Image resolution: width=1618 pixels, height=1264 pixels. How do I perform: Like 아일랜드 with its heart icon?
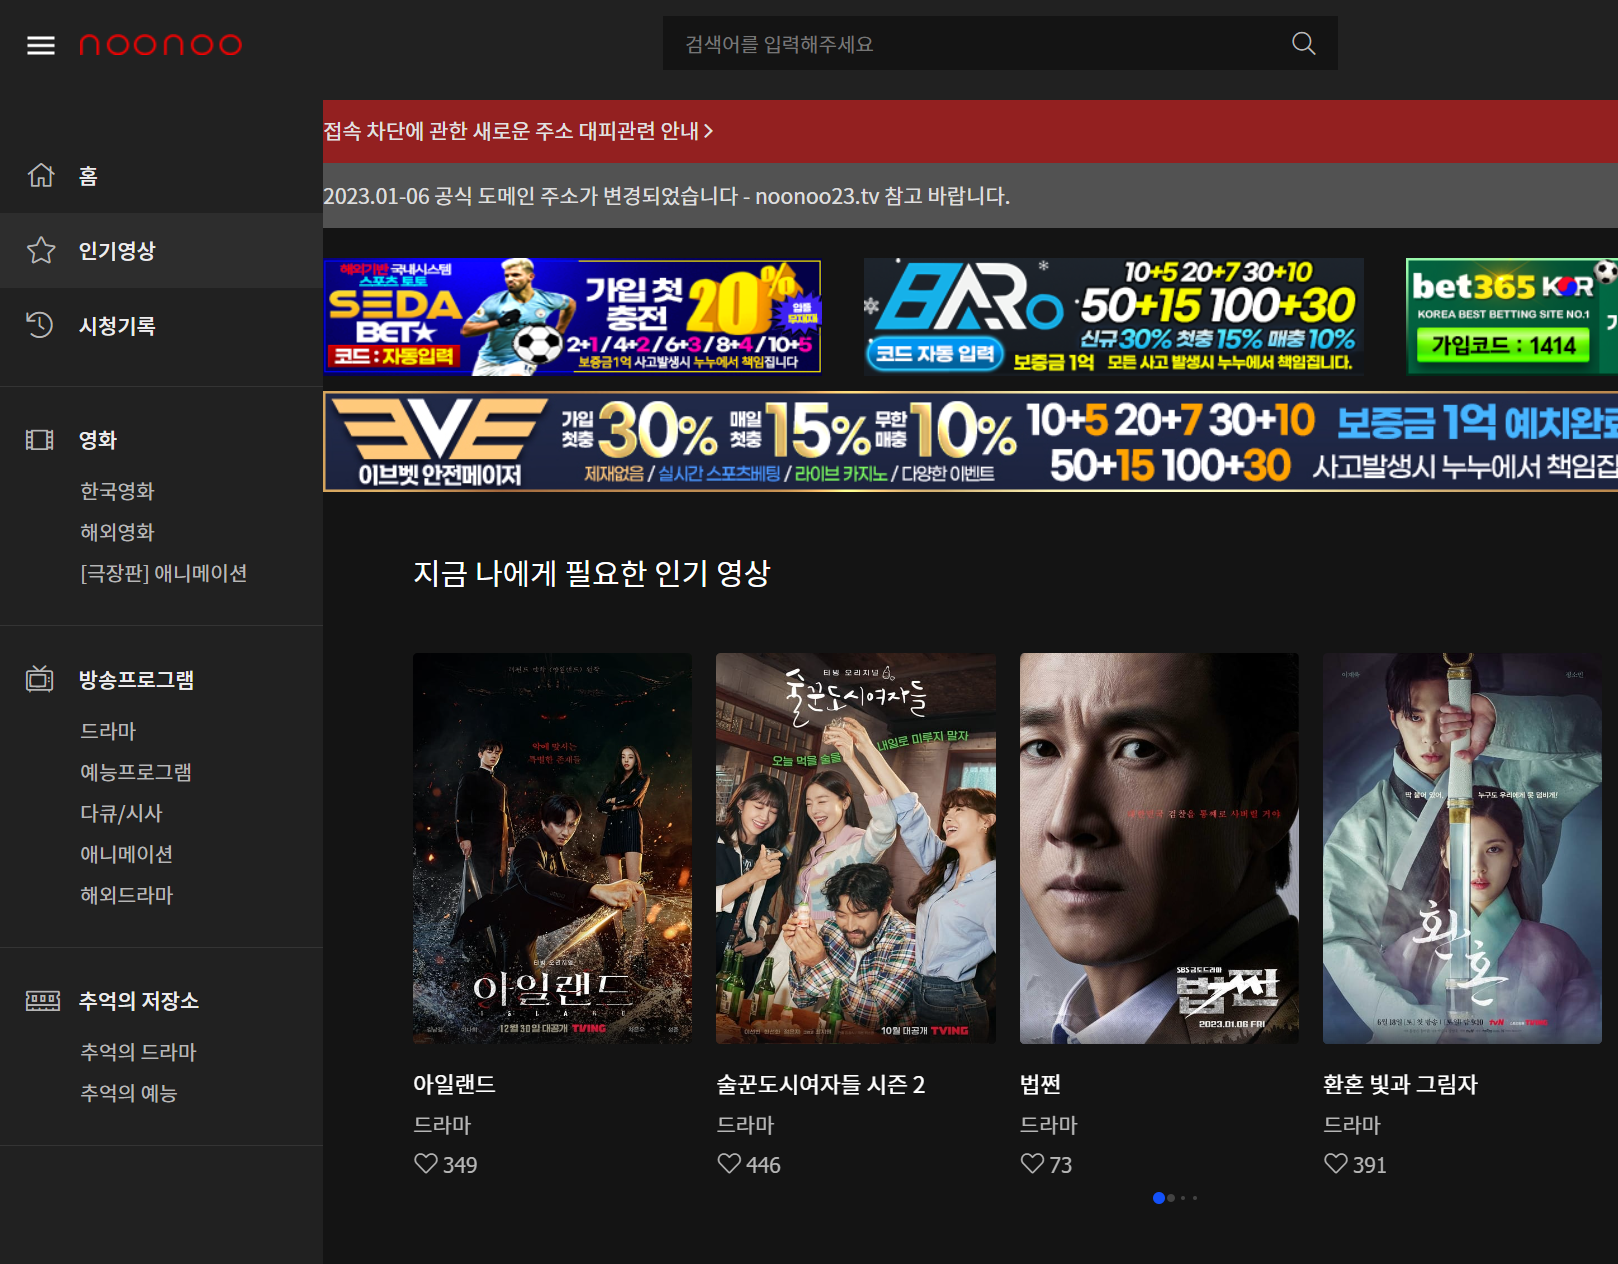click(426, 1164)
